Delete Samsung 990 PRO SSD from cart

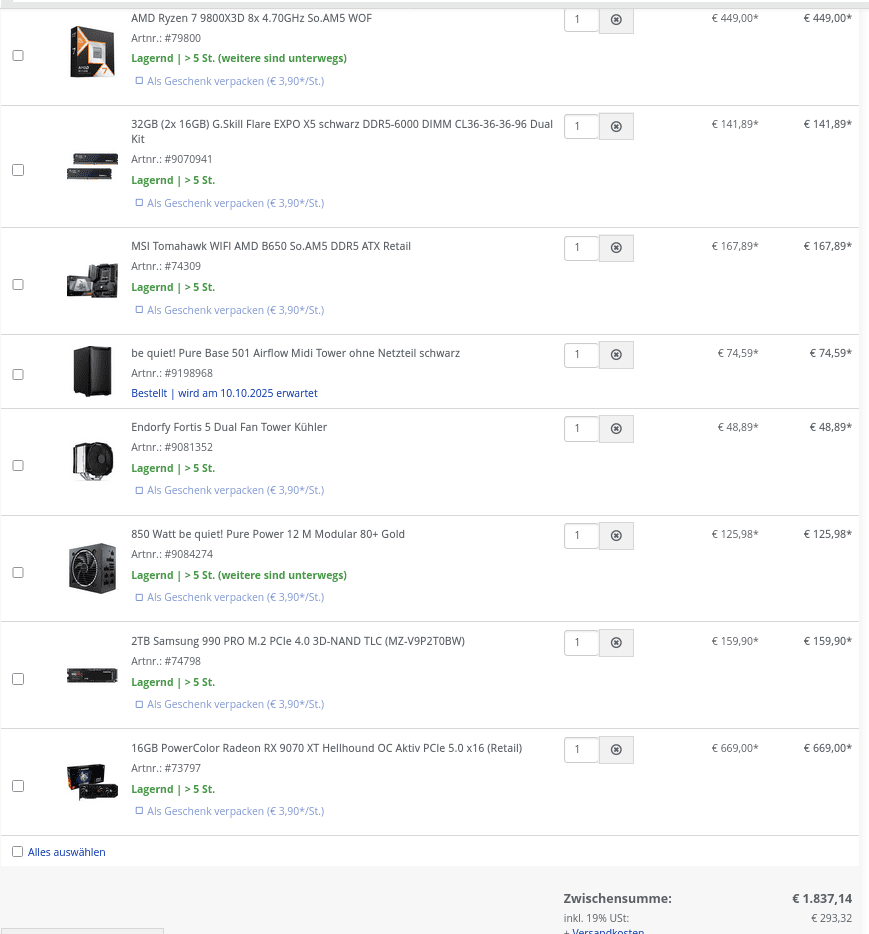(616, 643)
